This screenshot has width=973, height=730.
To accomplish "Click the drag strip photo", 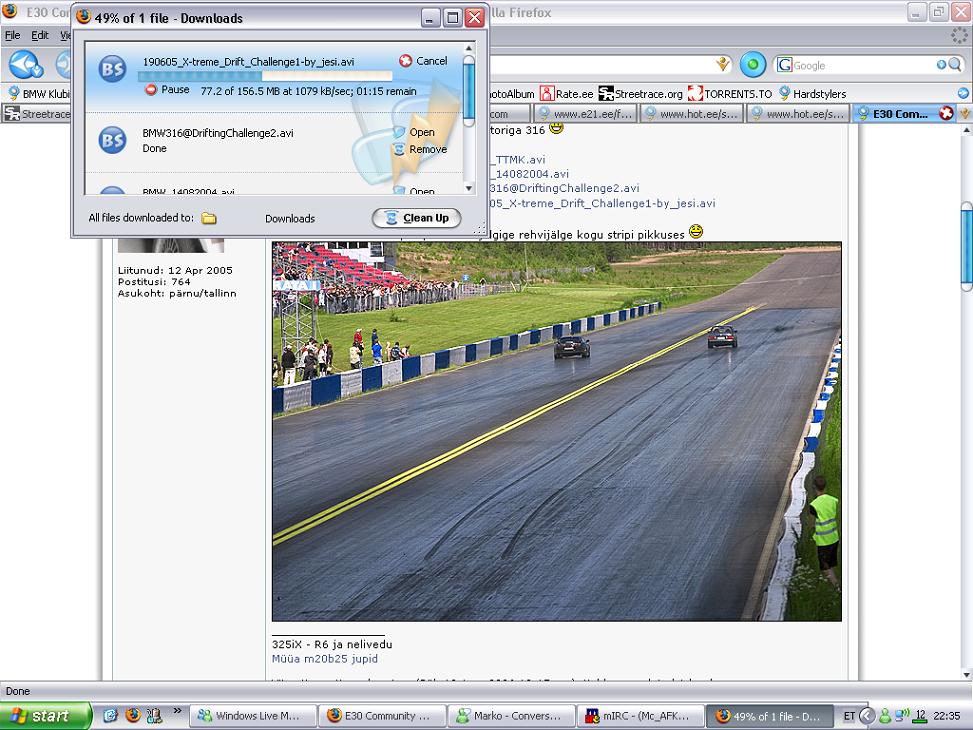I will (x=557, y=431).
